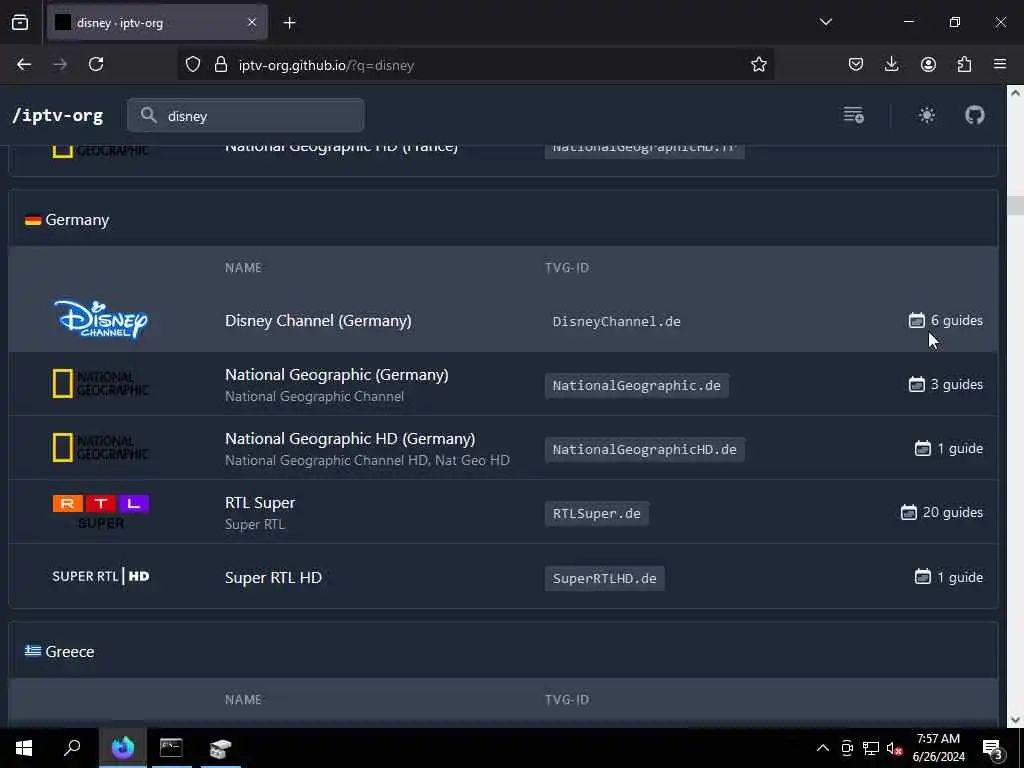Open the 3 guides button

[945, 385]
